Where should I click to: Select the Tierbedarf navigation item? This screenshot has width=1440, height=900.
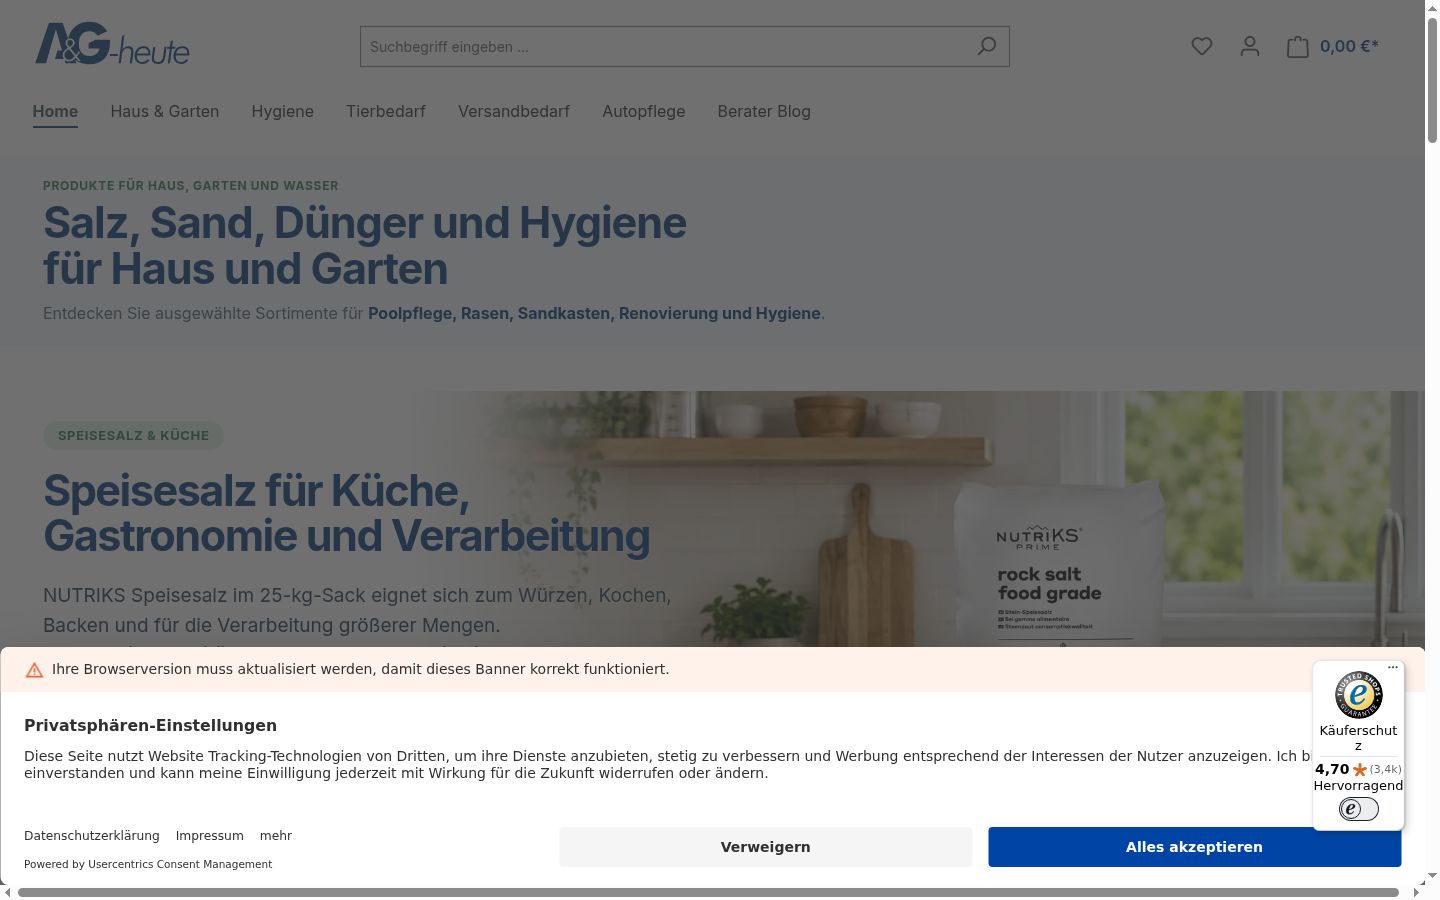pyautogui.click(x=386, y=112)
